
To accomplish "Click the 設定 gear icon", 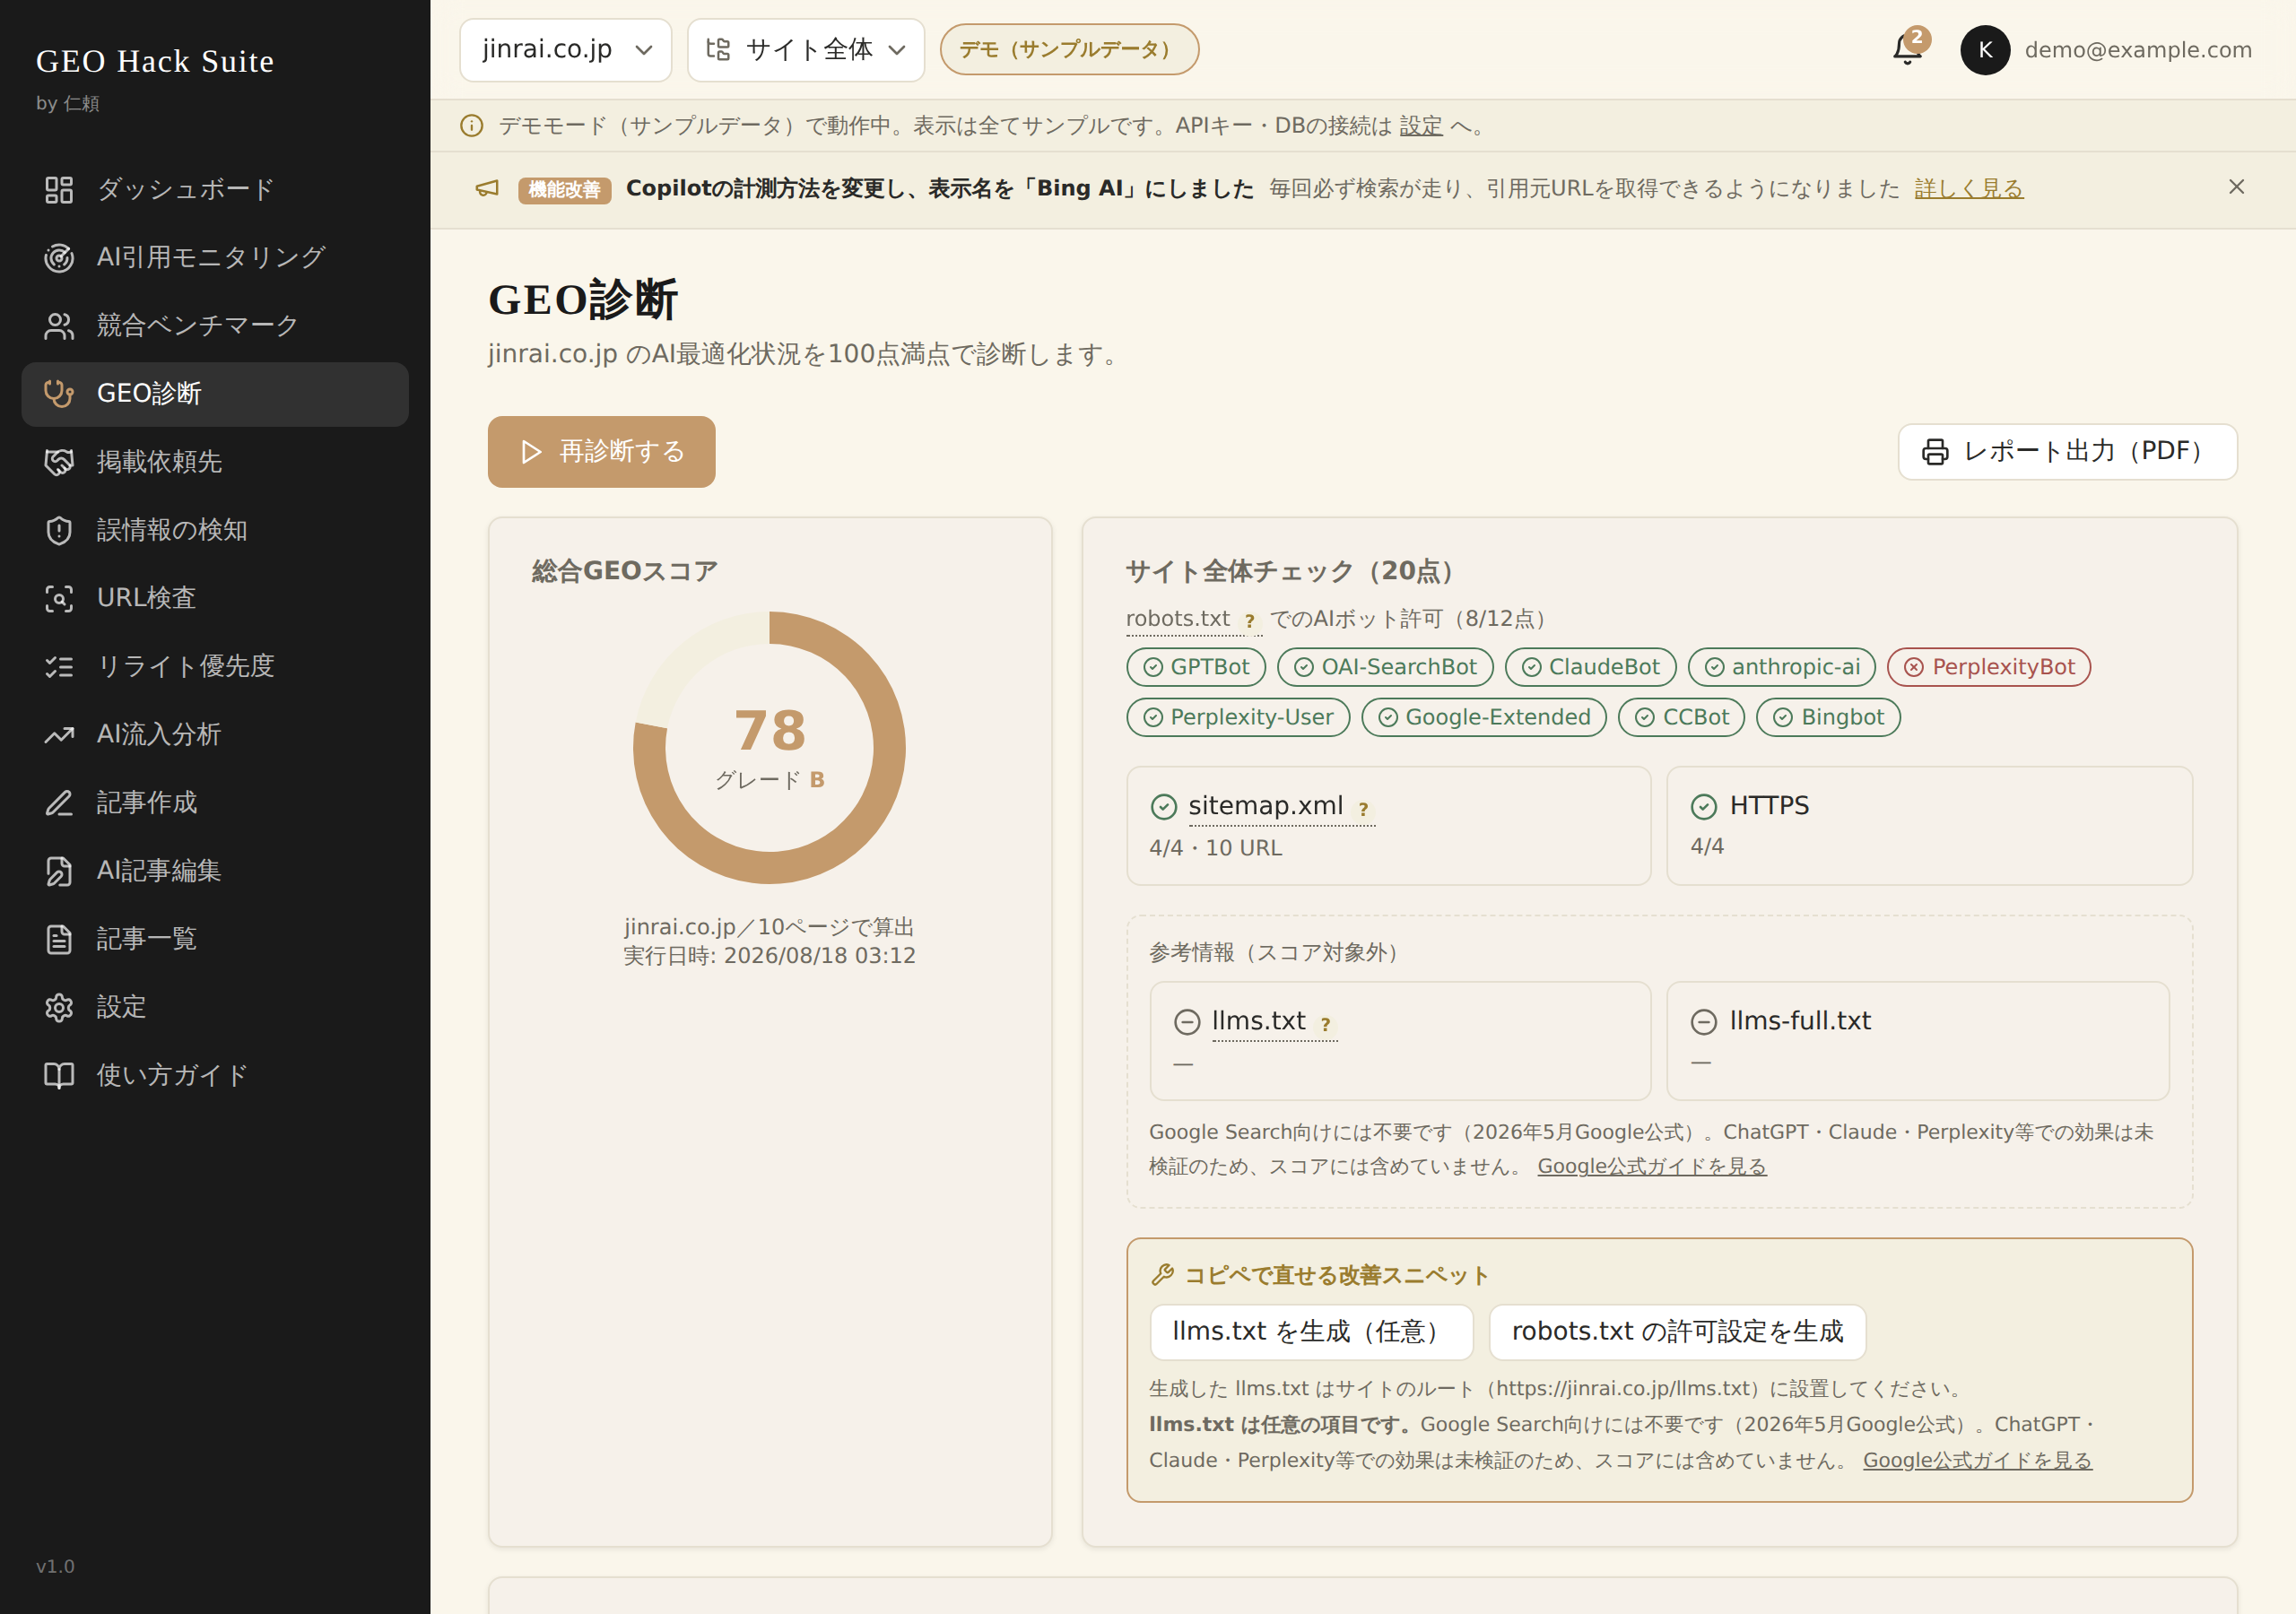I will [59, 1007].
